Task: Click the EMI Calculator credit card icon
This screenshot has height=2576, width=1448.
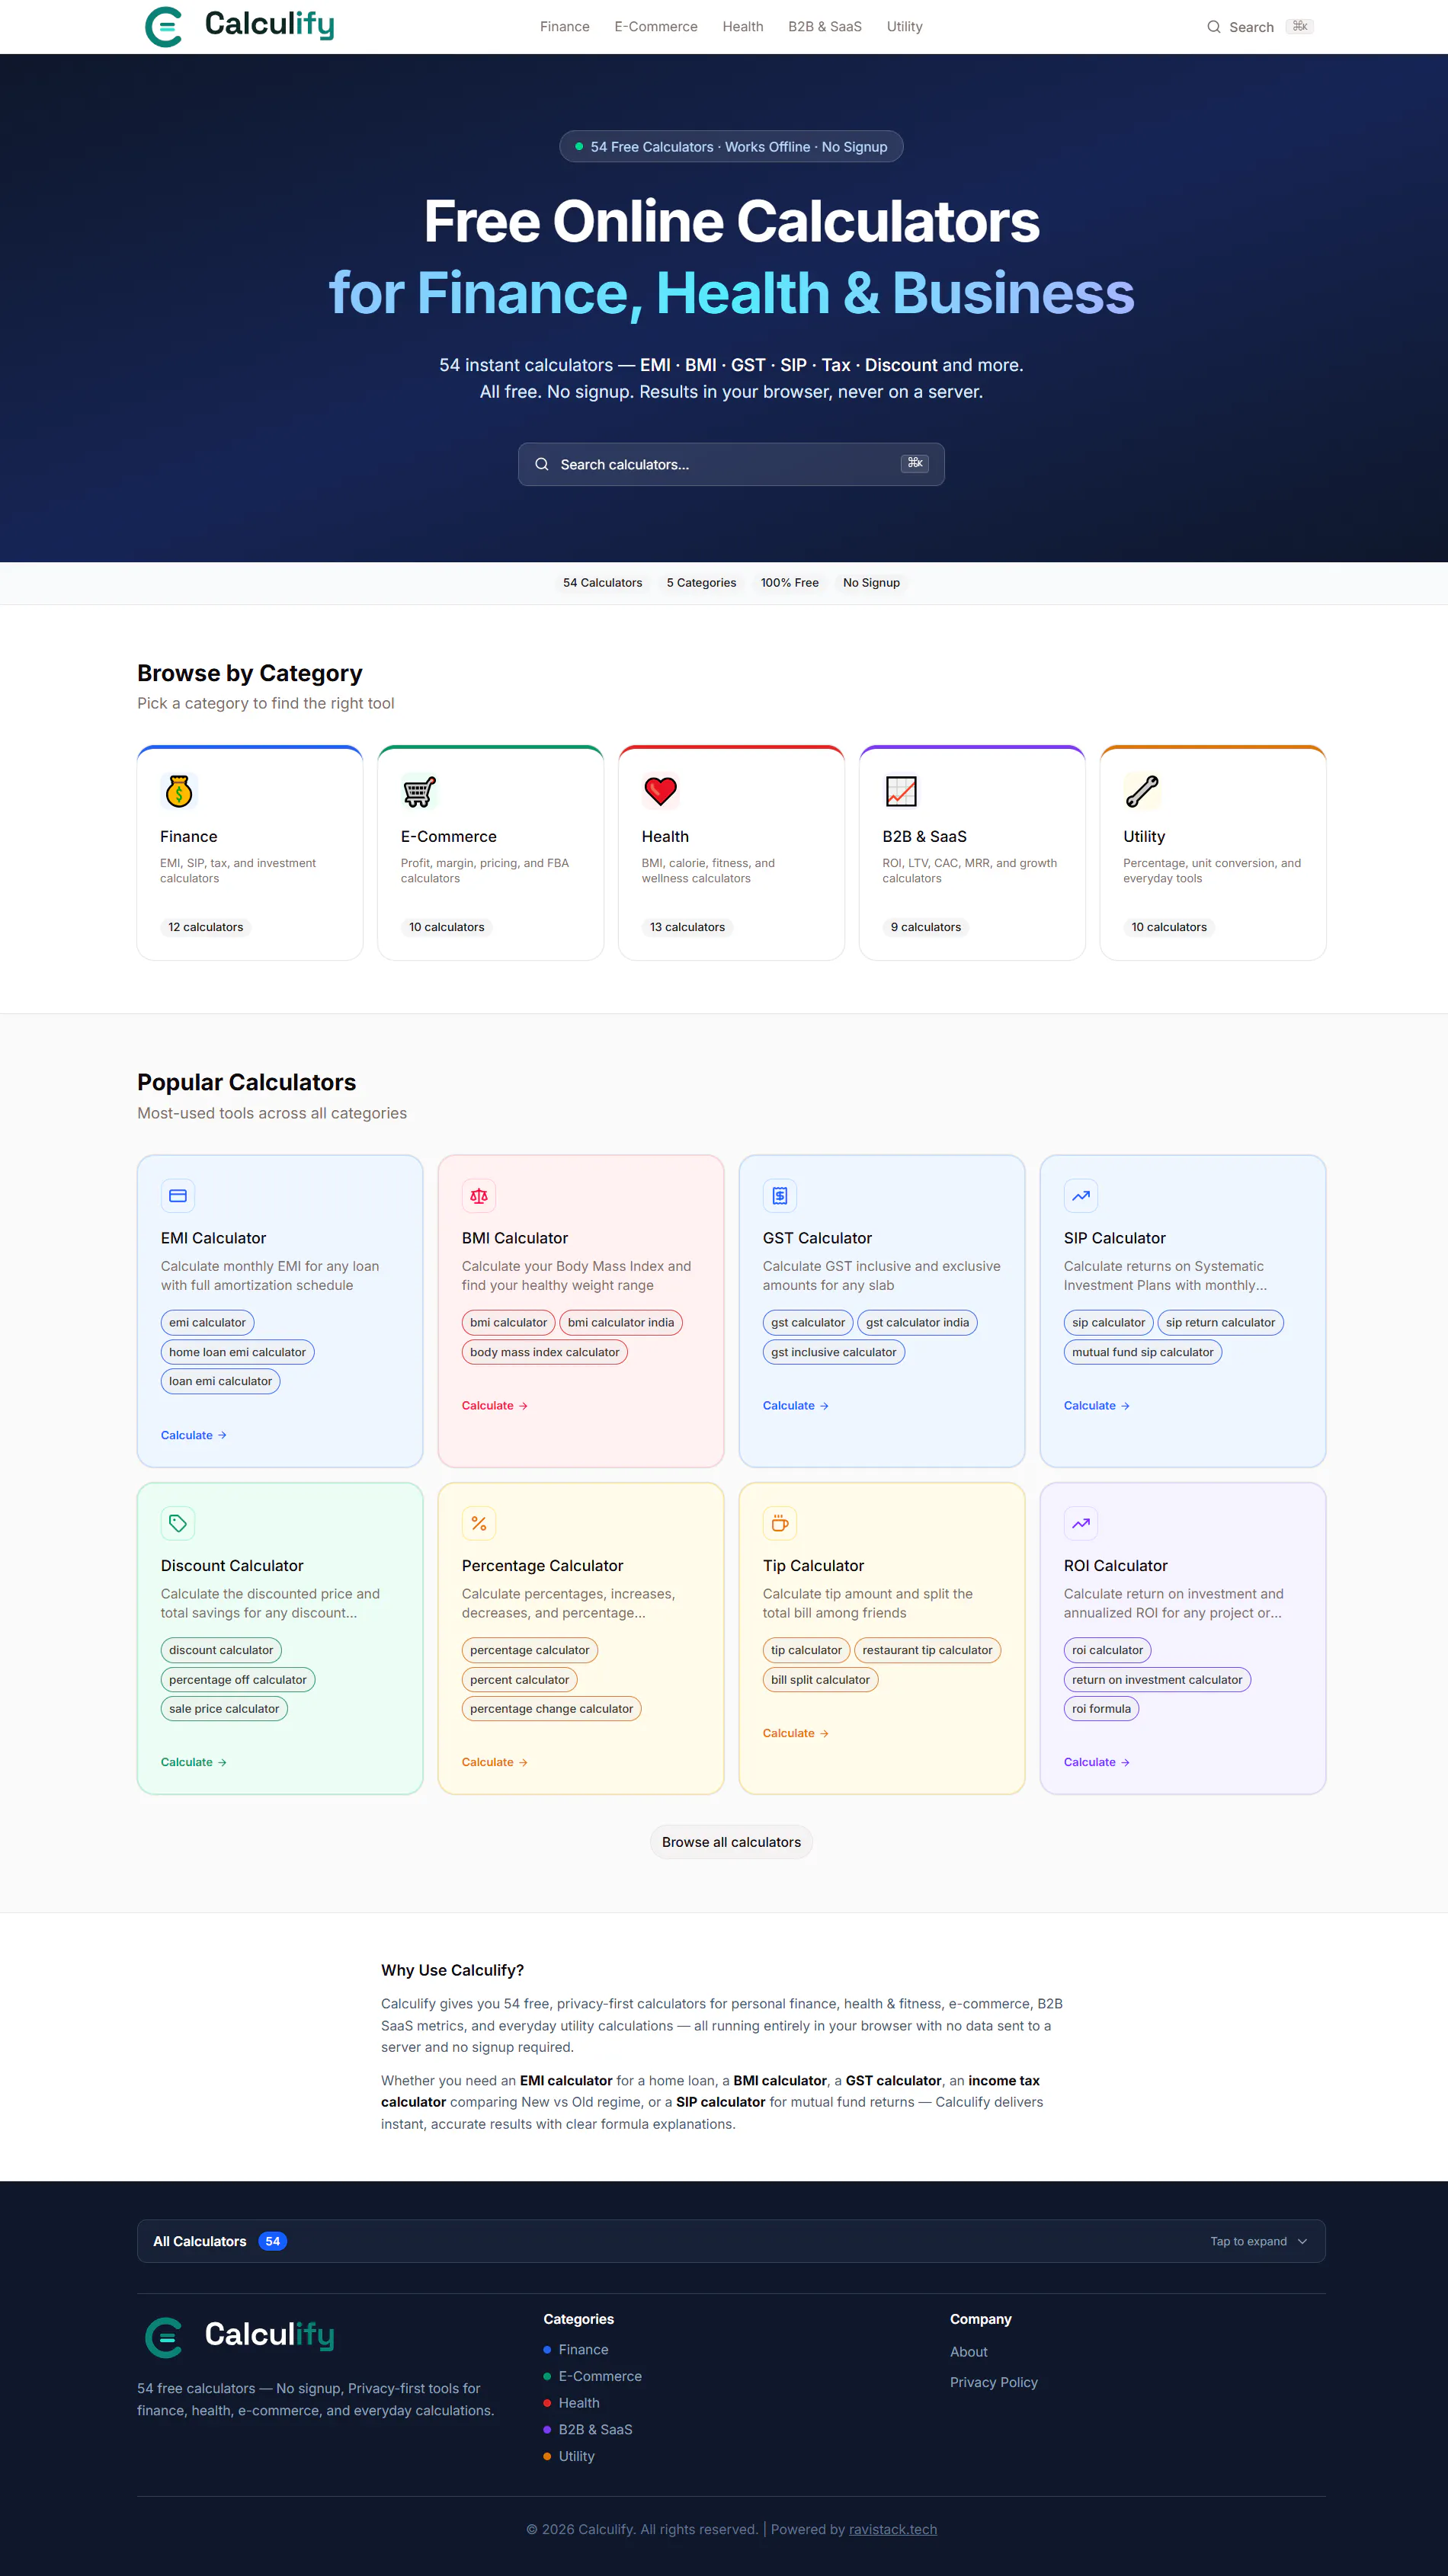Action: point(178,1195)
